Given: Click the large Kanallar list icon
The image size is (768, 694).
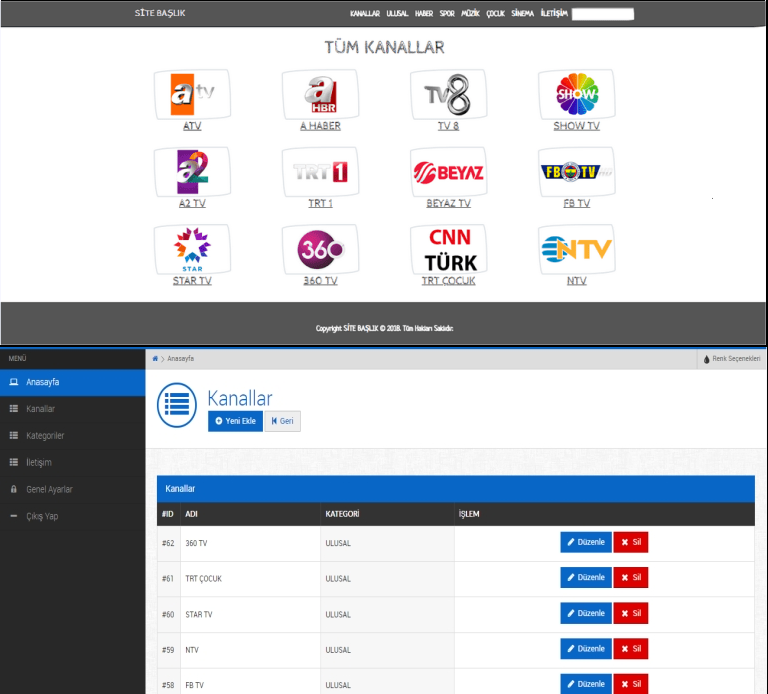Looking at the screenshot, I should click(177, 405).
